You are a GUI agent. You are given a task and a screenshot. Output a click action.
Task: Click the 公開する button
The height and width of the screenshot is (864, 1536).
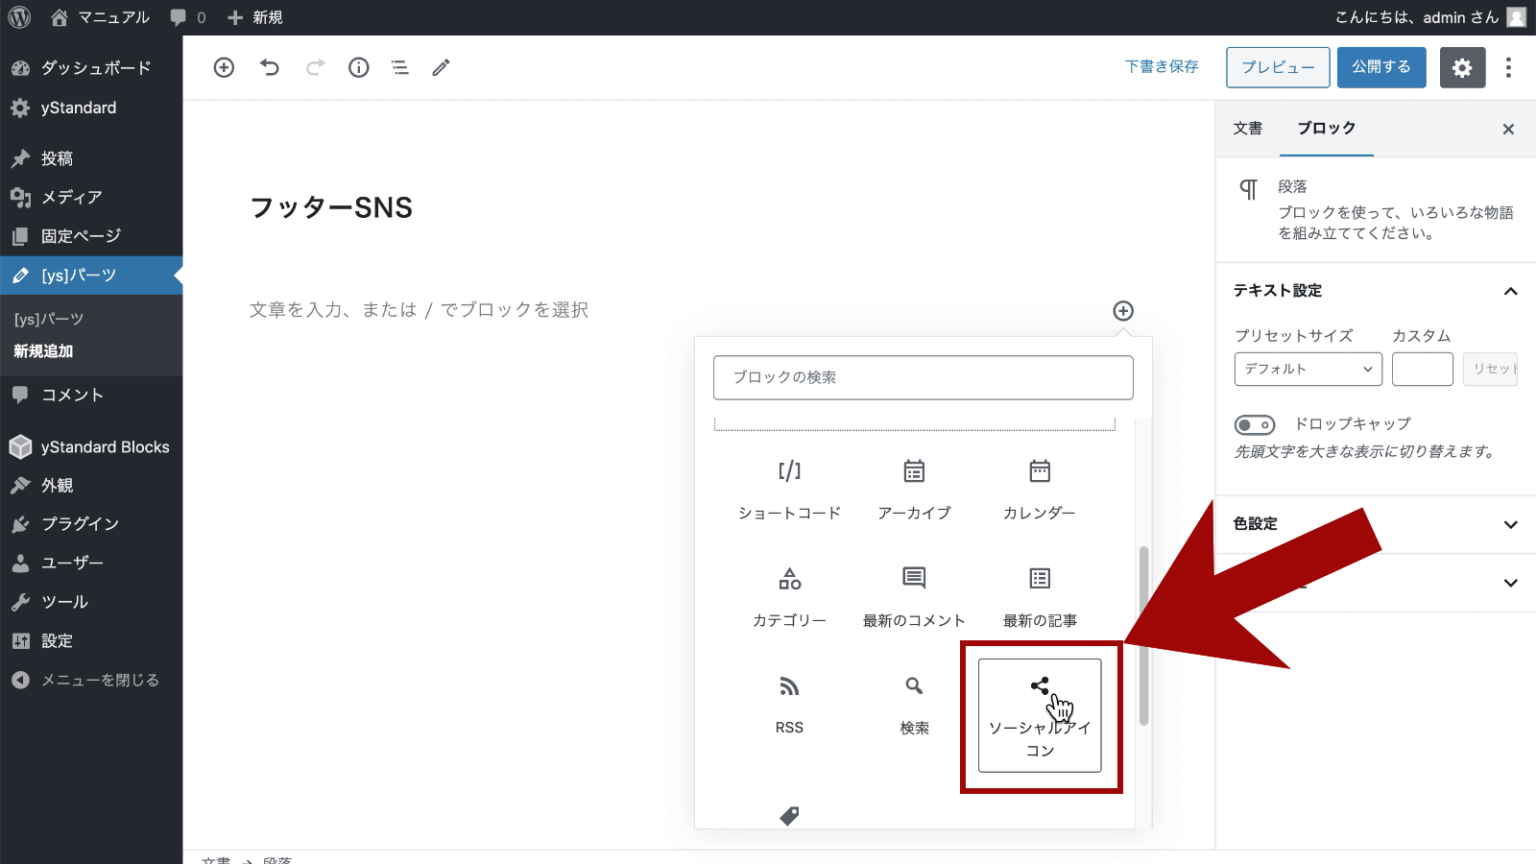click(1381, 67)
